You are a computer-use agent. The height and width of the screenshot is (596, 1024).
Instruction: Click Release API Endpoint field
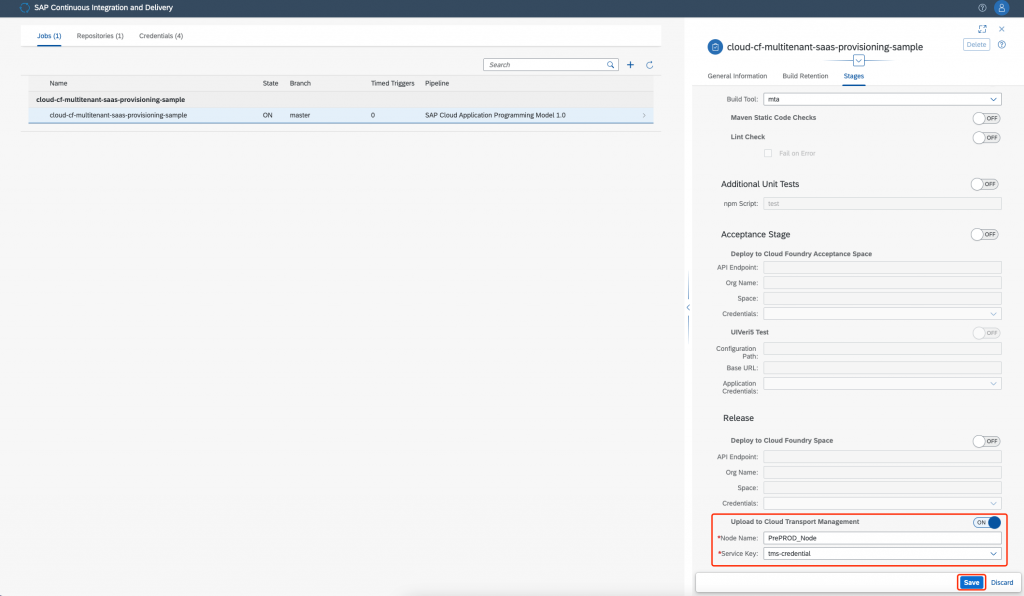point(882,457)
